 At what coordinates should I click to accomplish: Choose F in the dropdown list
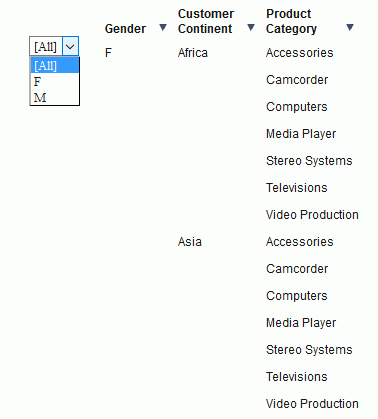55,81
